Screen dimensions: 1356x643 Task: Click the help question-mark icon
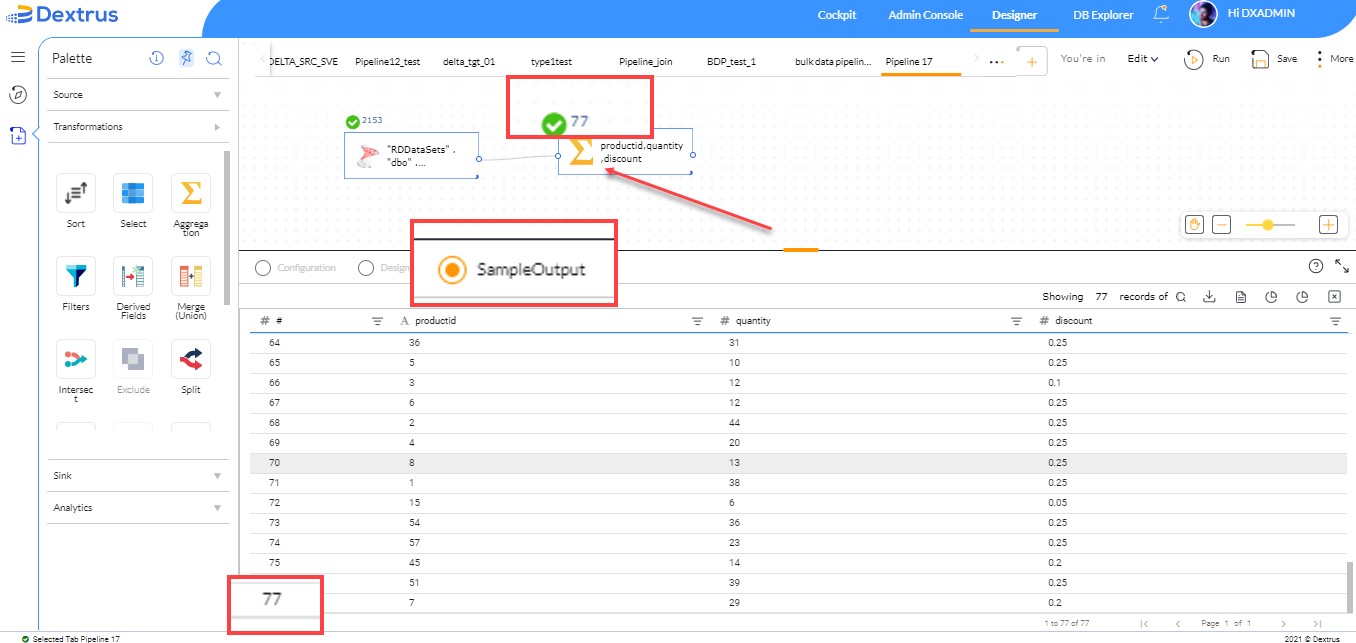pos(1316,266)
